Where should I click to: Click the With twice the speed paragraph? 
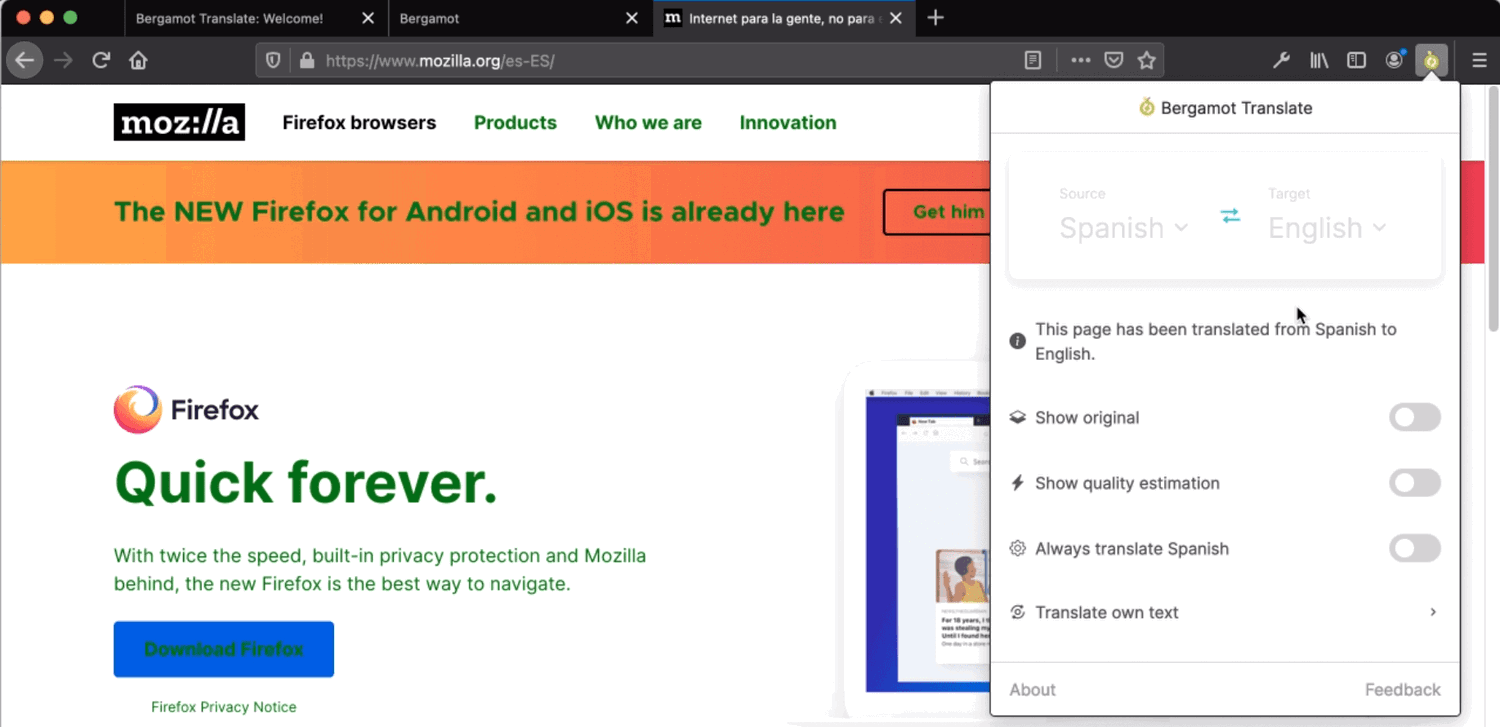[x=380, y=570]
